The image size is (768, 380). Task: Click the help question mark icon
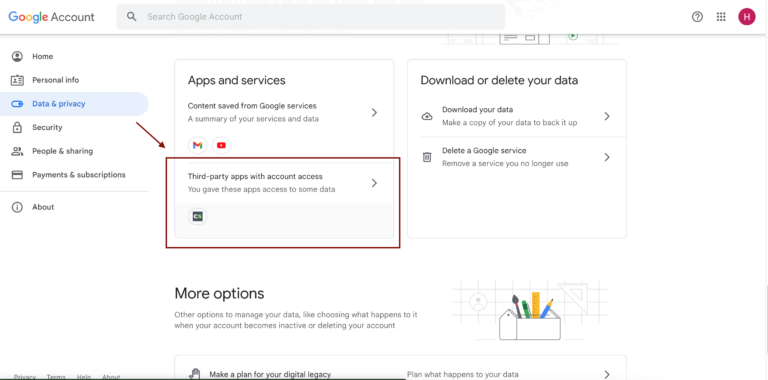697,17
